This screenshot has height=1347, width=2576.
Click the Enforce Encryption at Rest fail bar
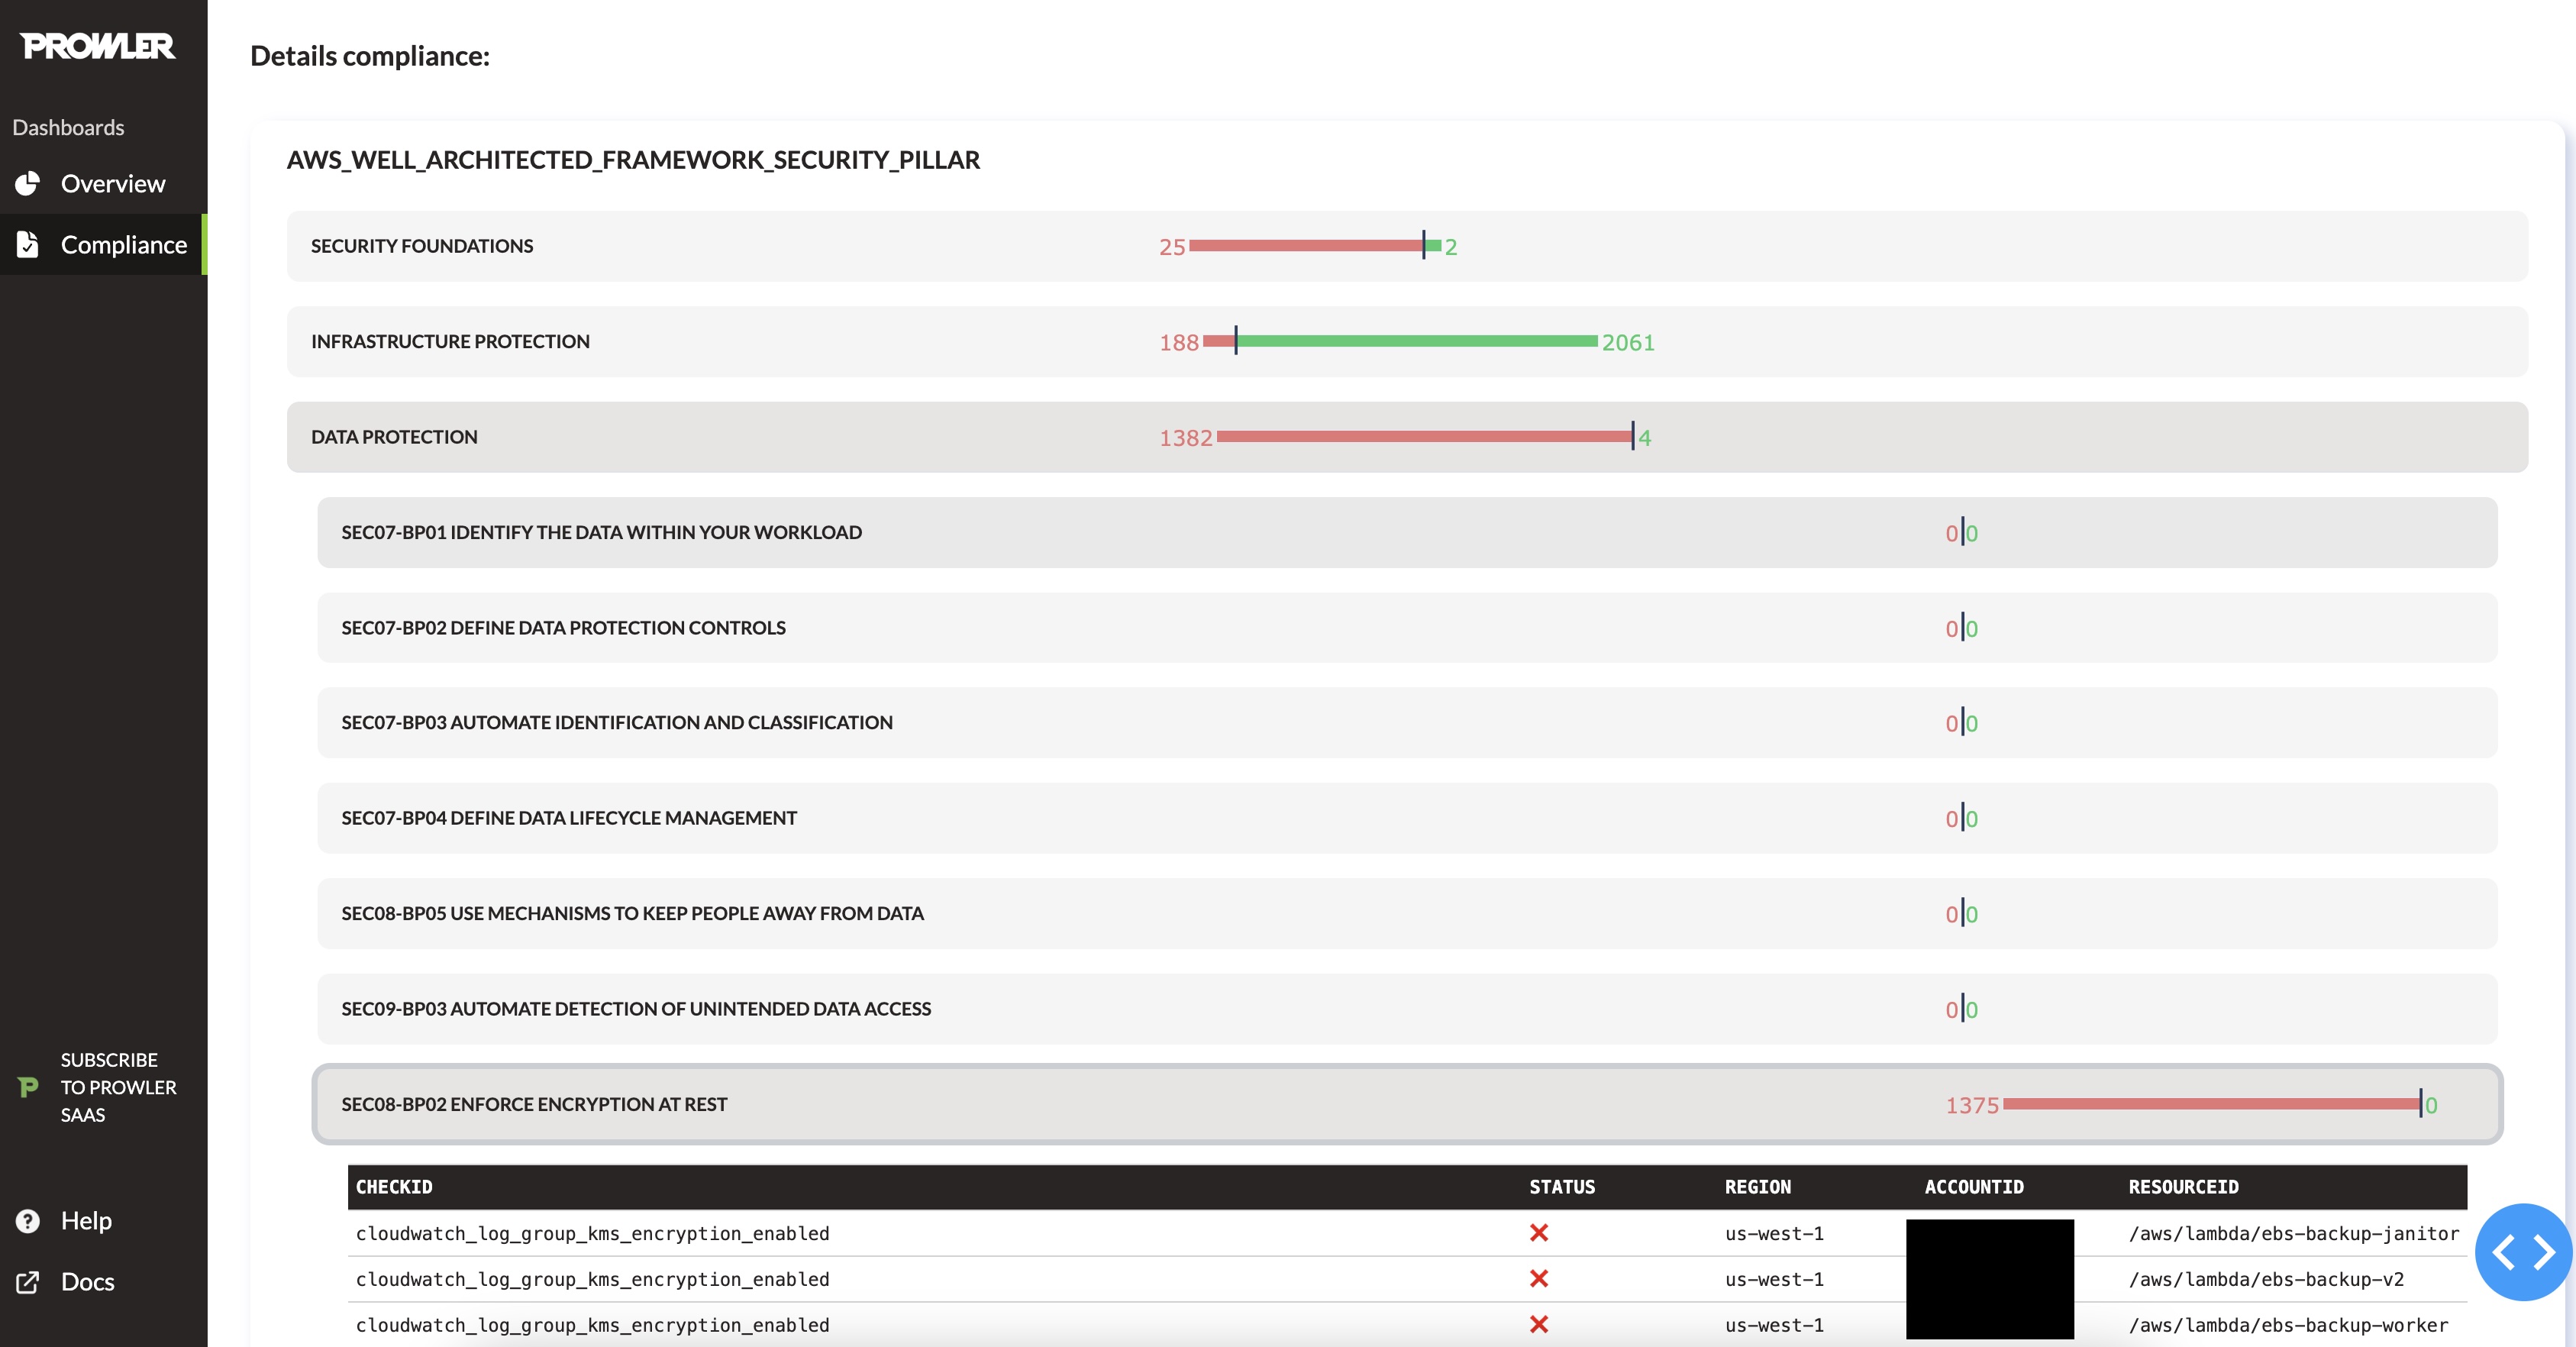click(2211, 1104)
